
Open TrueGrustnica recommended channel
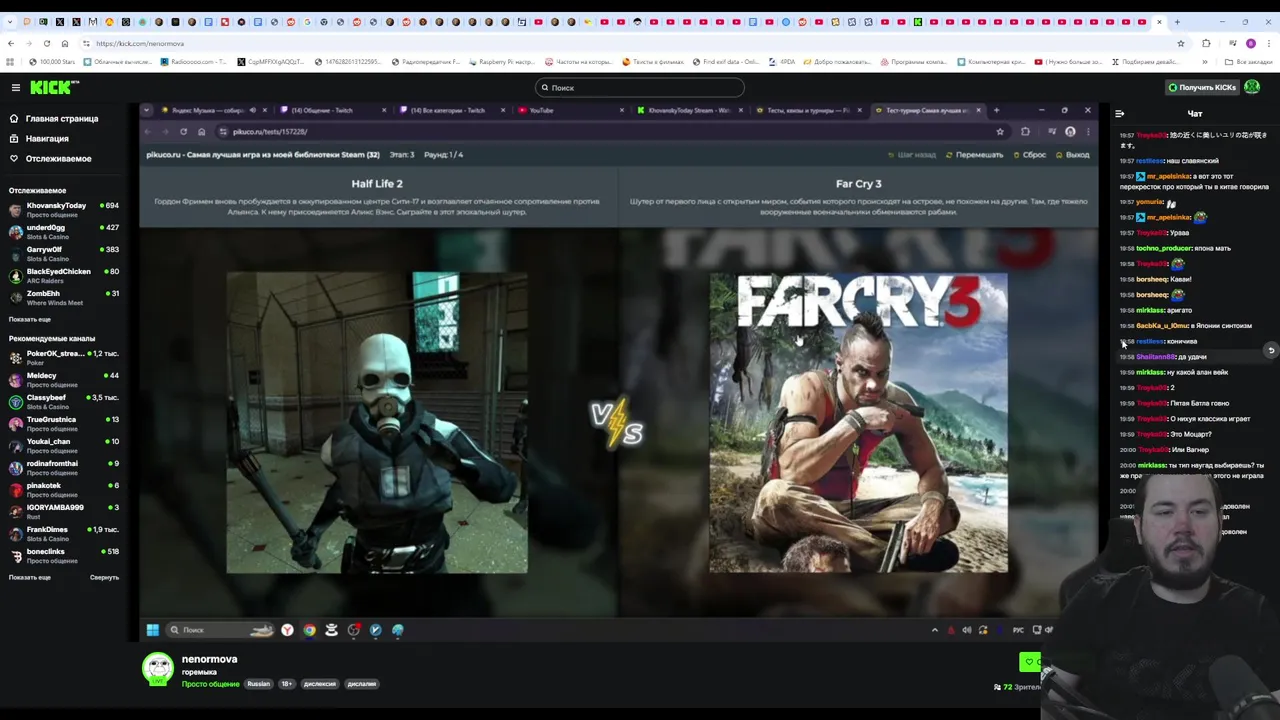[x=64, y=424]
